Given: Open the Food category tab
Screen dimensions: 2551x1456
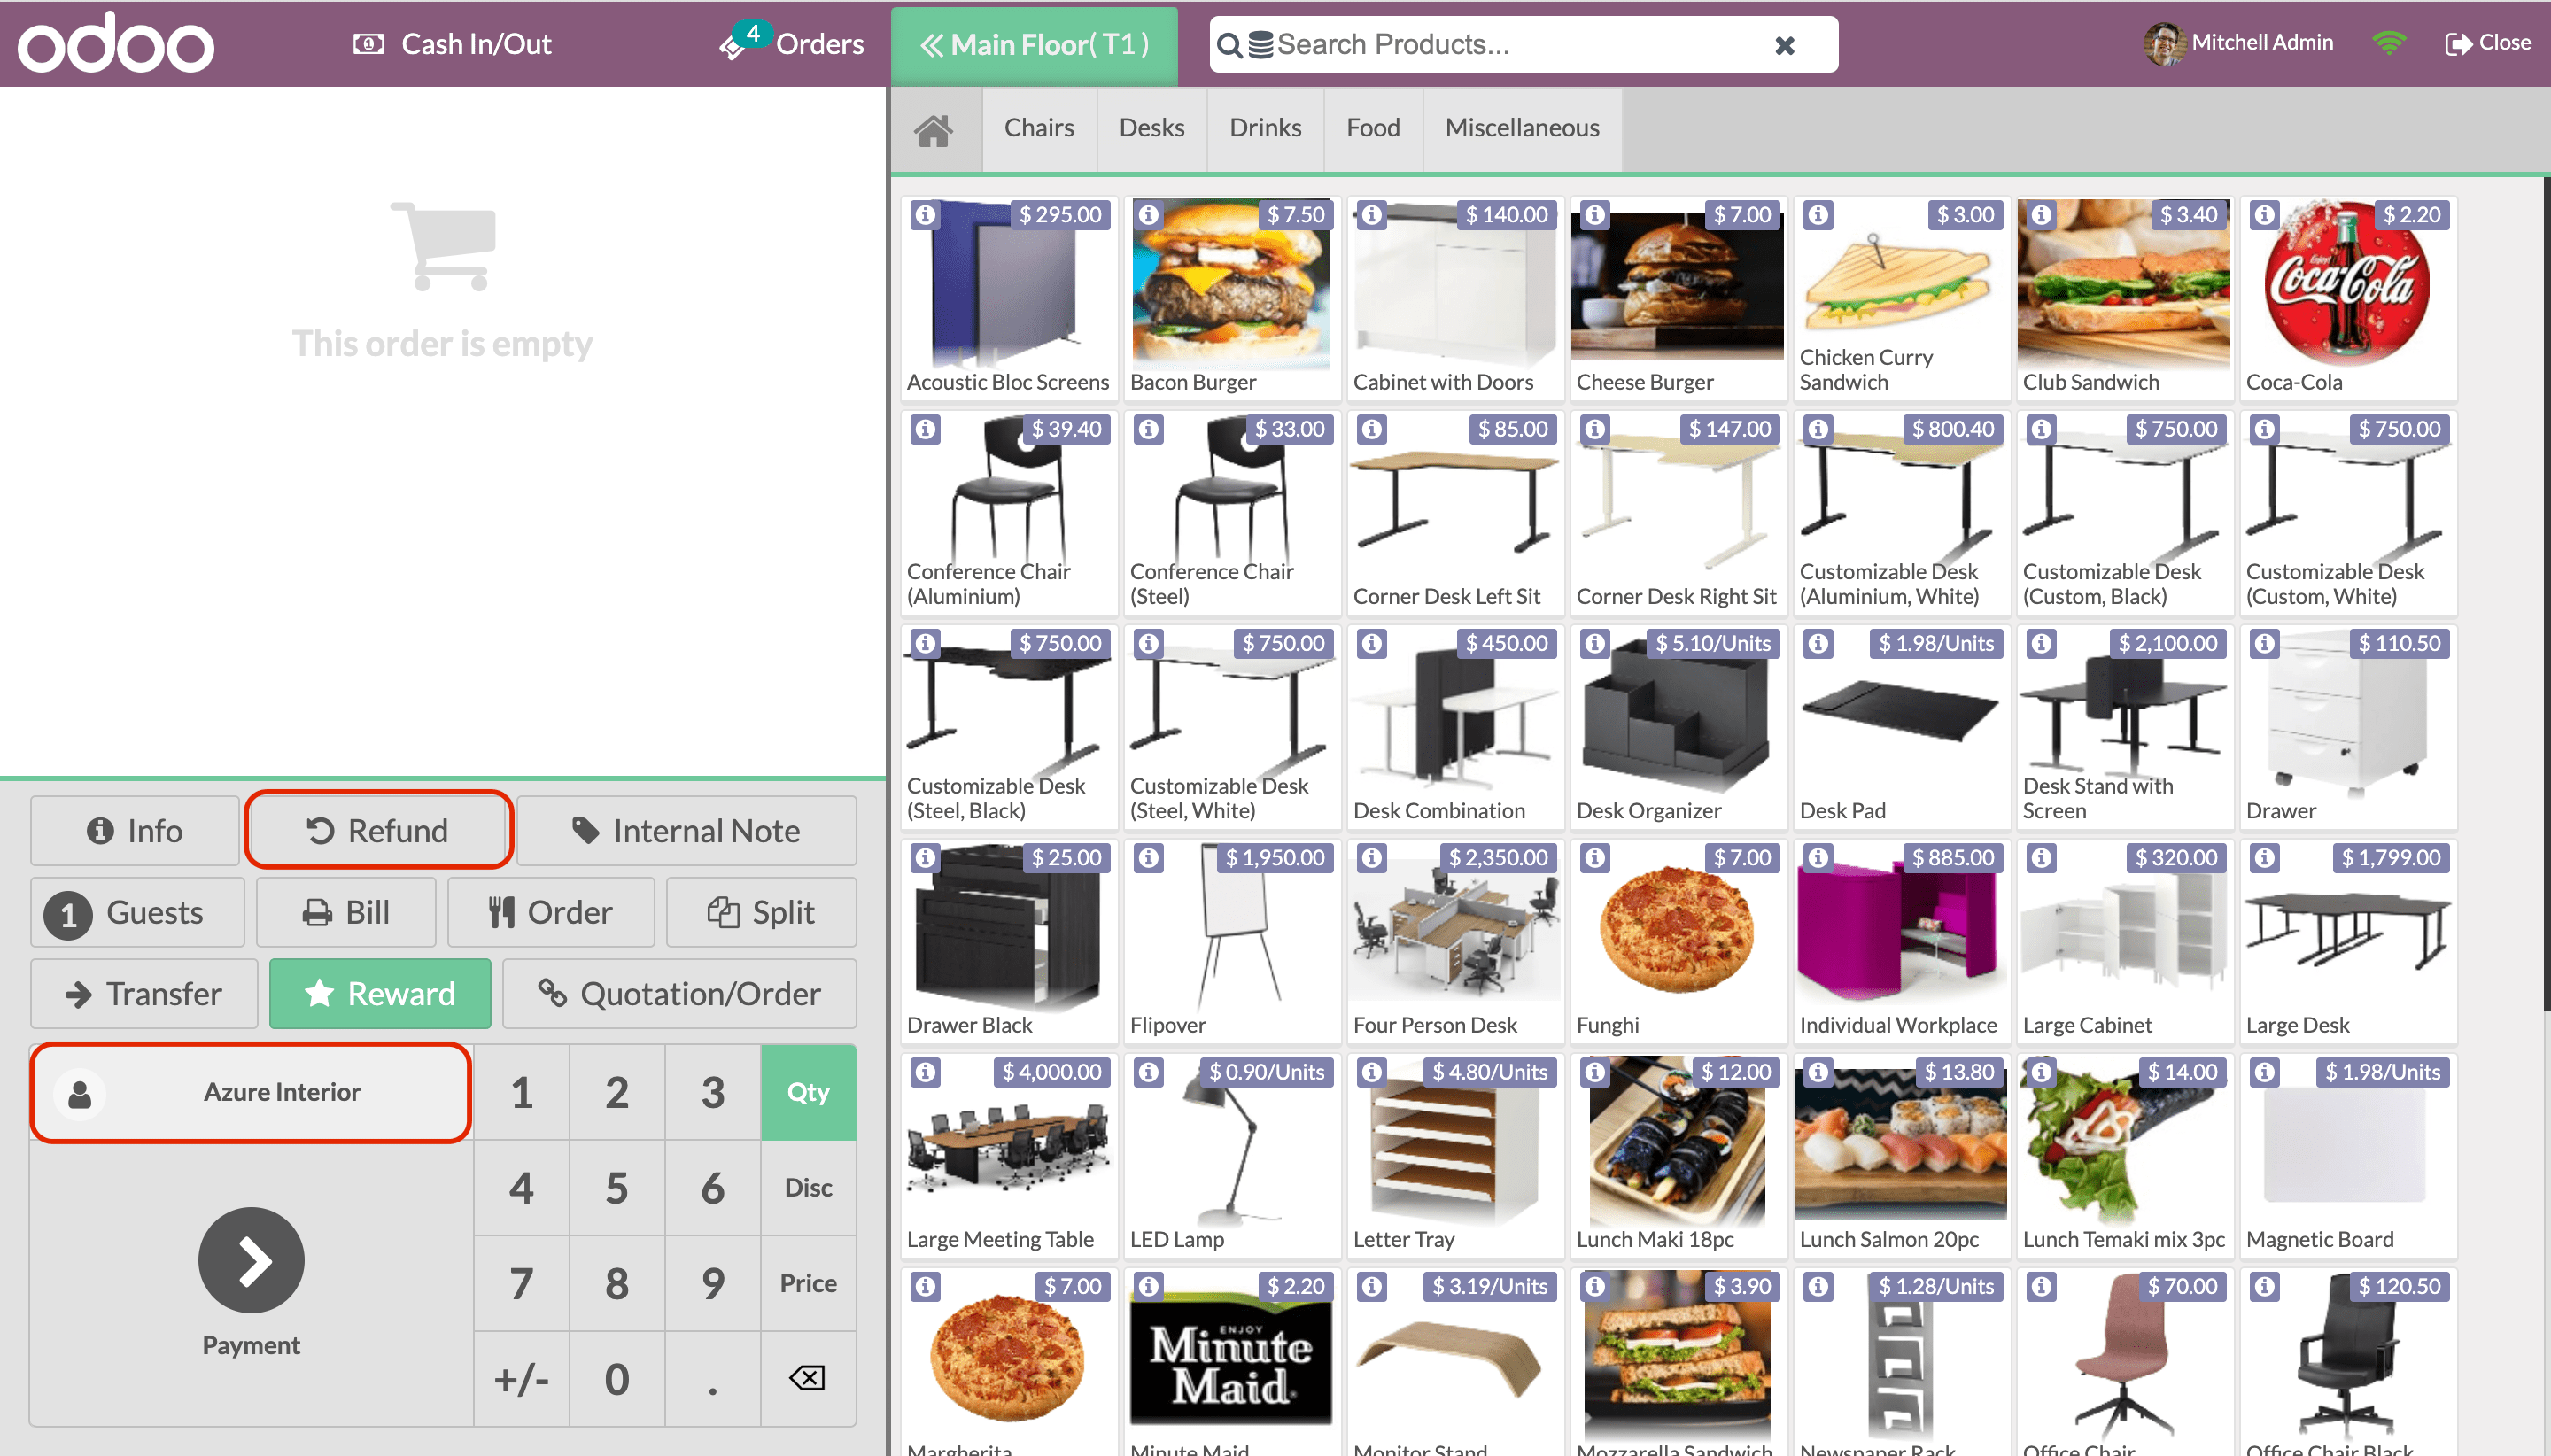Looking at the screenshot, I should 1372,128.
